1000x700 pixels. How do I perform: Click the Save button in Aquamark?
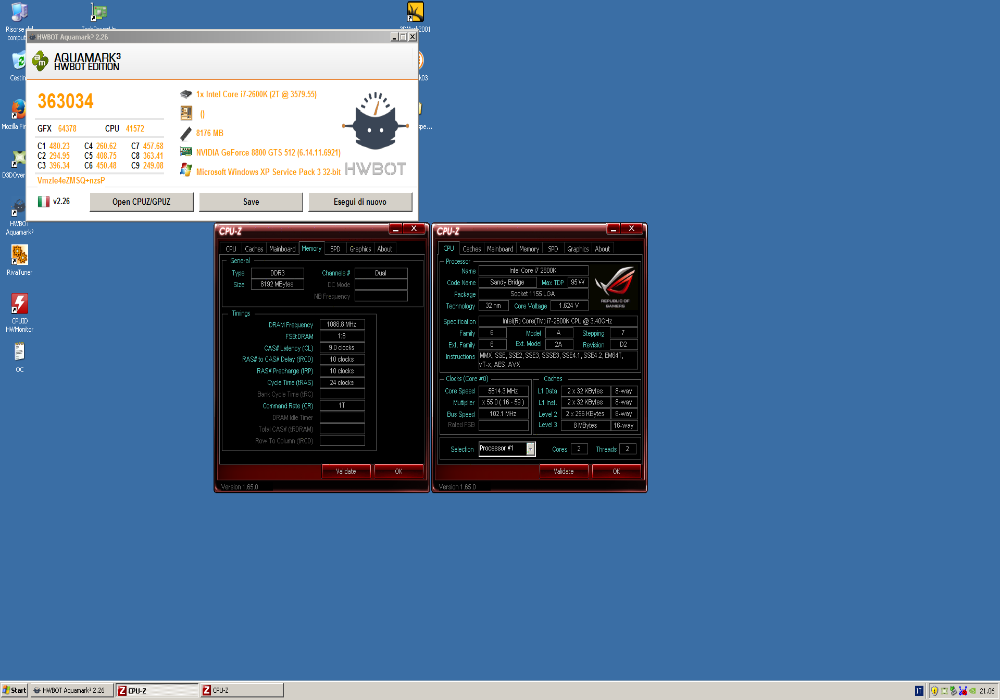click(x=251, y=202)
